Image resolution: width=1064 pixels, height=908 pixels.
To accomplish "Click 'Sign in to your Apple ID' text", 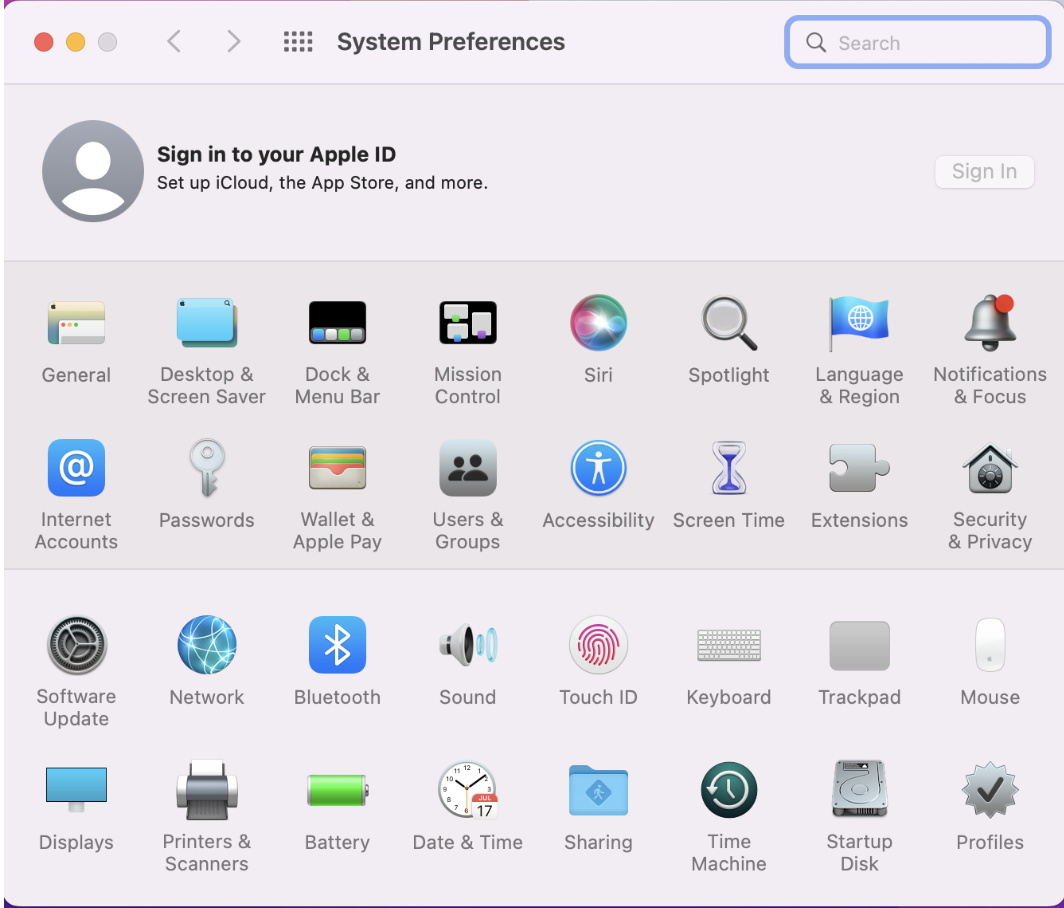I will coord(276,155).
